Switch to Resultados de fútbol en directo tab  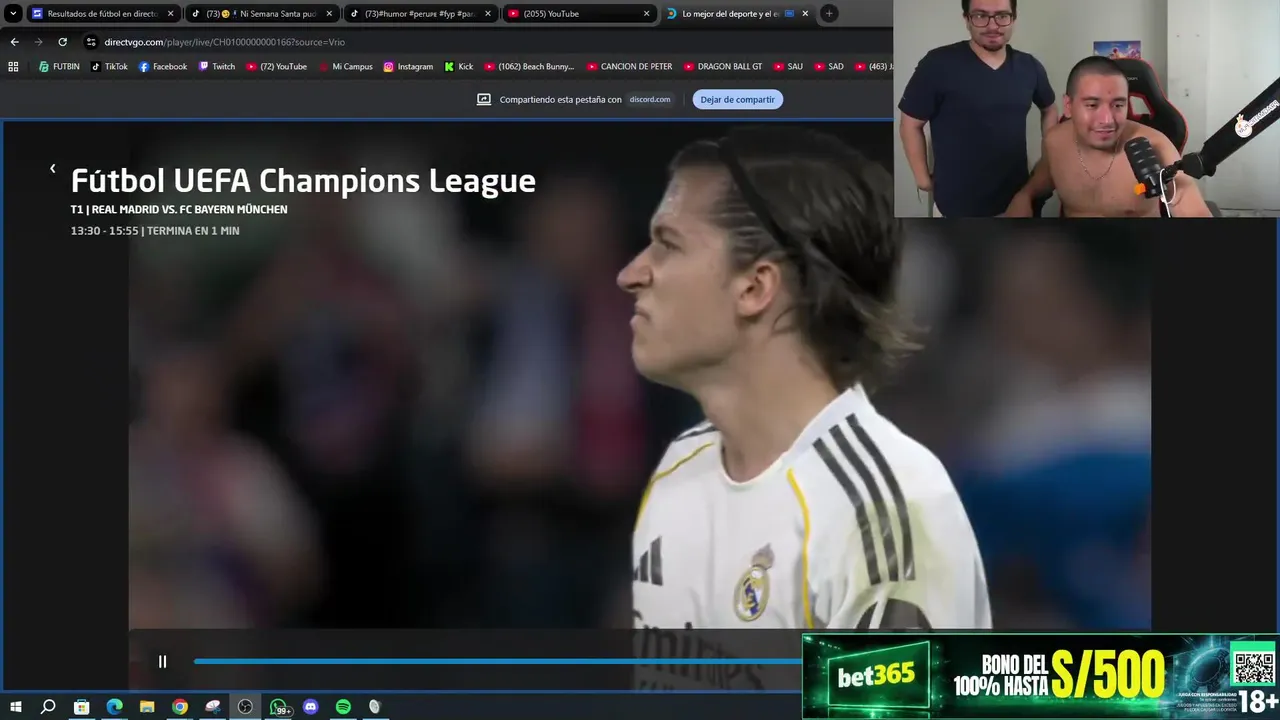[x=103, y=14]
